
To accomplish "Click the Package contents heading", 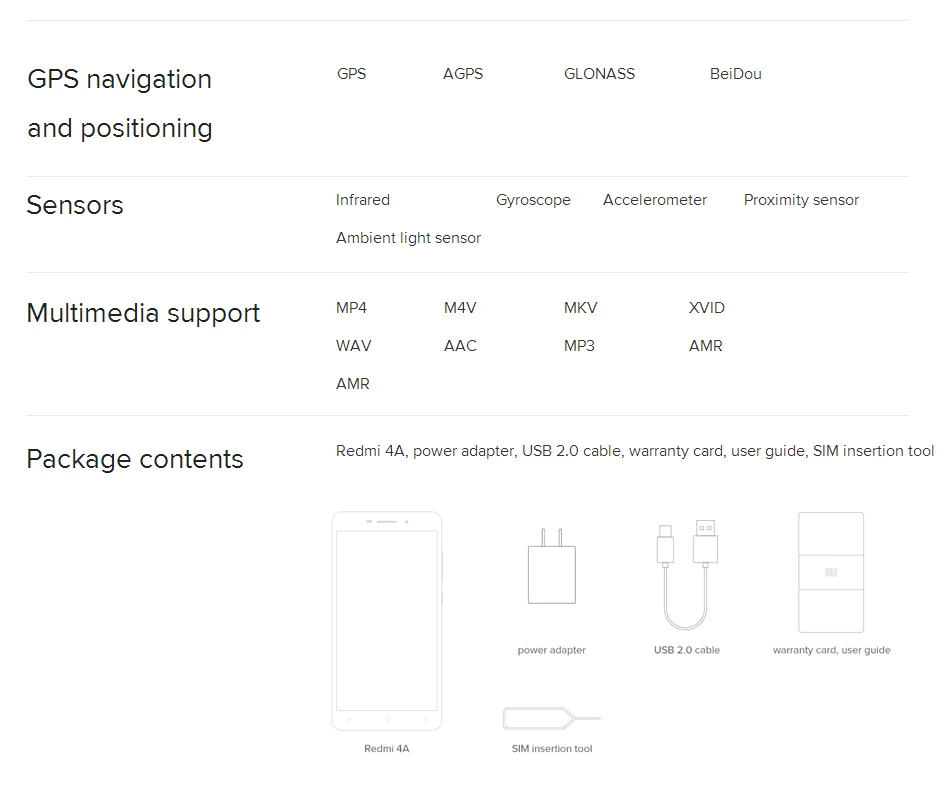I will click(x=135, y=459).
